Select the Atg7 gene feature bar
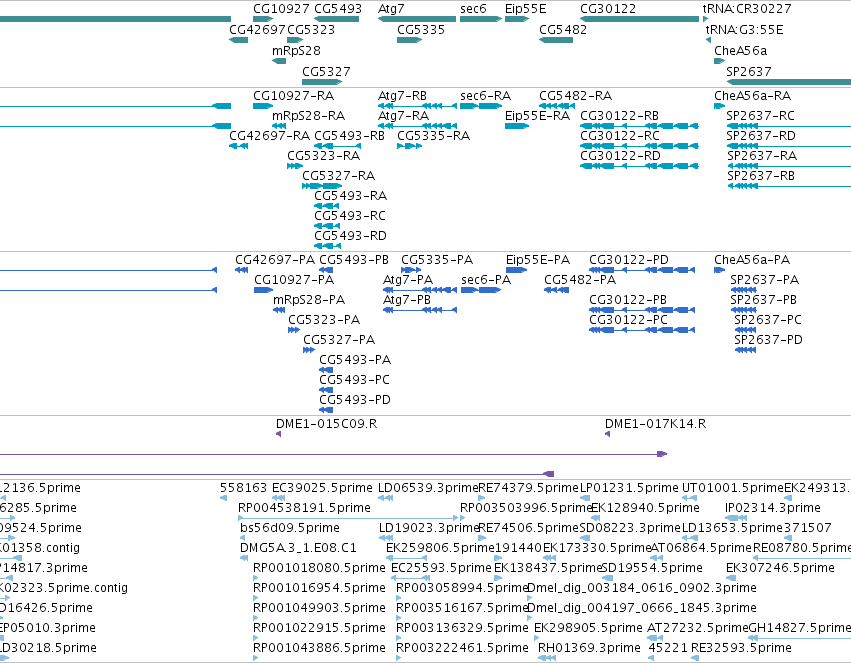This screenshot has height=663, width=851. tap(417, 19)
